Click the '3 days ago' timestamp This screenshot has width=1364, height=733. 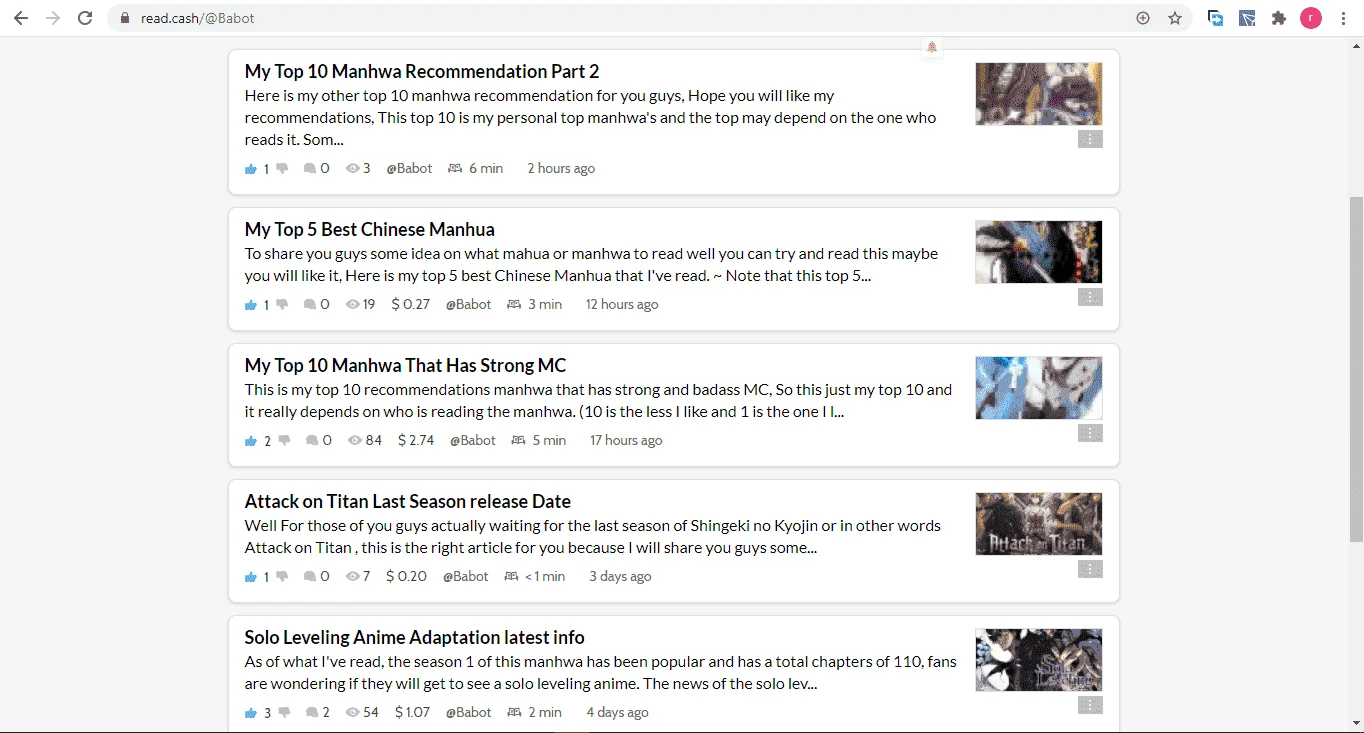pos(620,576)
